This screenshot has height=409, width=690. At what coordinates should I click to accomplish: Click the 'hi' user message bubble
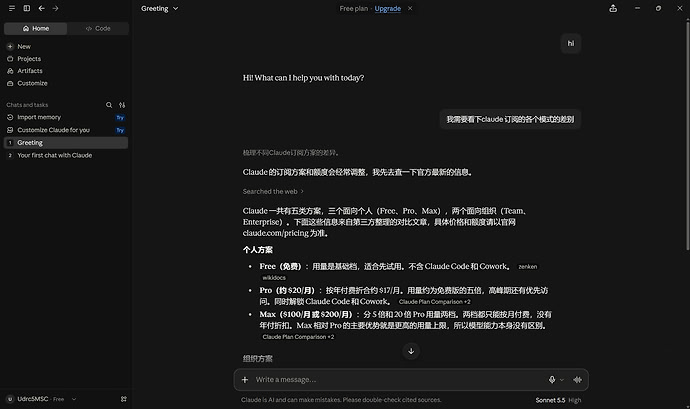571,43
